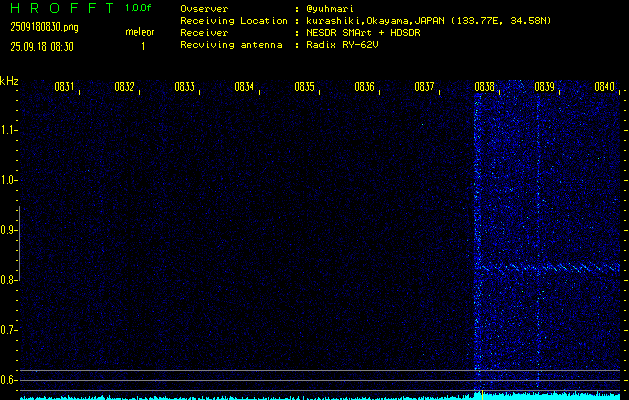Image resolution: width=629 pixels, height=400 pixels.
Task: Click the 0831 time marker
Action: [64, 87]
